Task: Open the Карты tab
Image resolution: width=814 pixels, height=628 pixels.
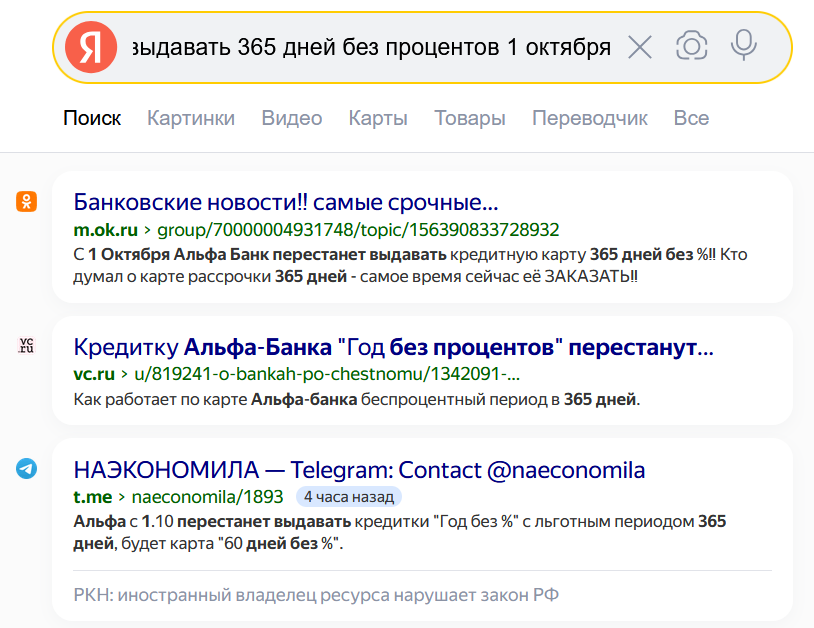Action: click(378, 118)
